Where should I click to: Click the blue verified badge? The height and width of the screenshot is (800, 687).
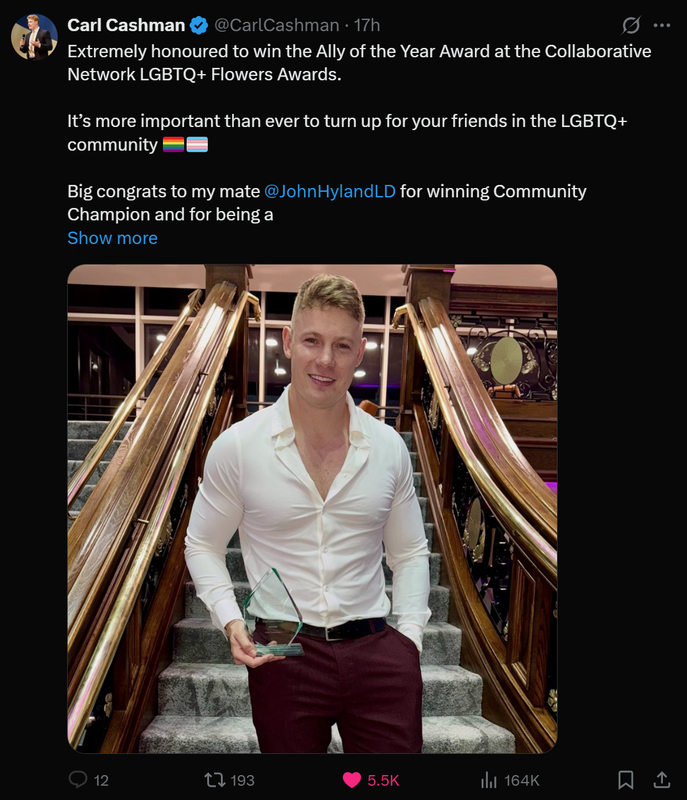pyautogui.click(x=199, y=25)
